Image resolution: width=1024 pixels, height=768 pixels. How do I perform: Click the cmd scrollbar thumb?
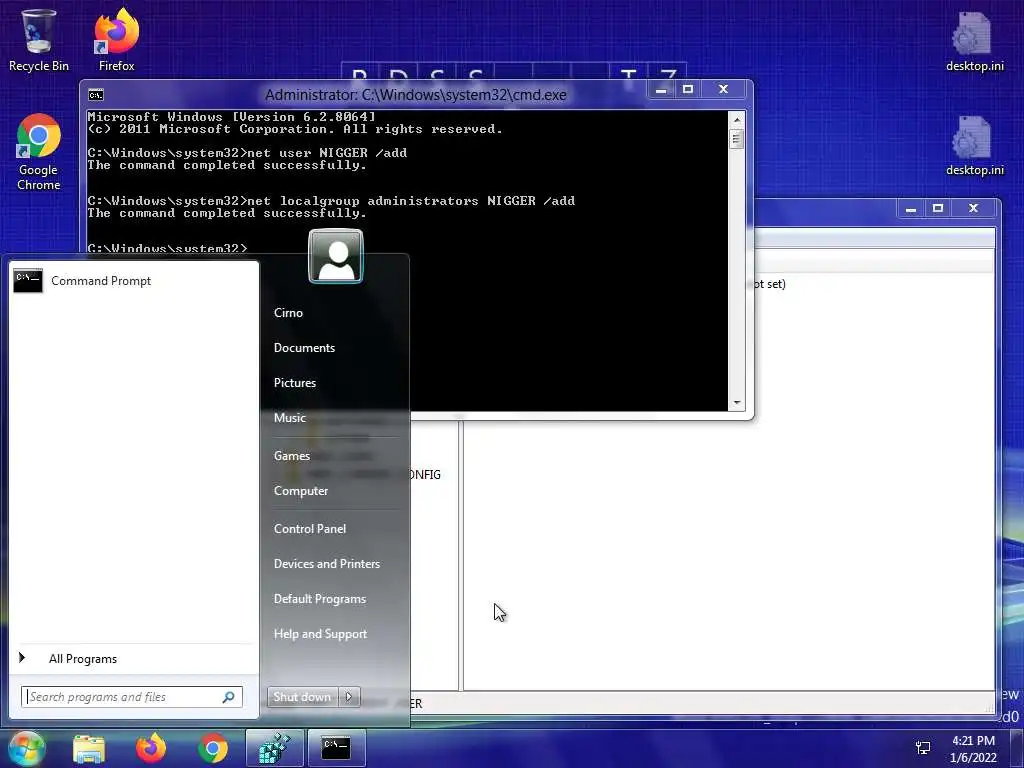pyautogui.click(x=737, y=139)
